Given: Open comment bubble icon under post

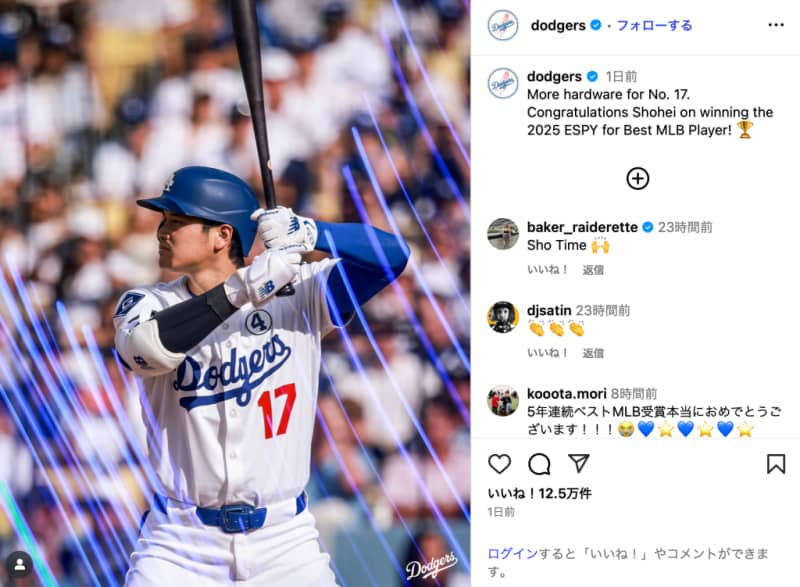Looking at the screenshot, I should [539, 464].
